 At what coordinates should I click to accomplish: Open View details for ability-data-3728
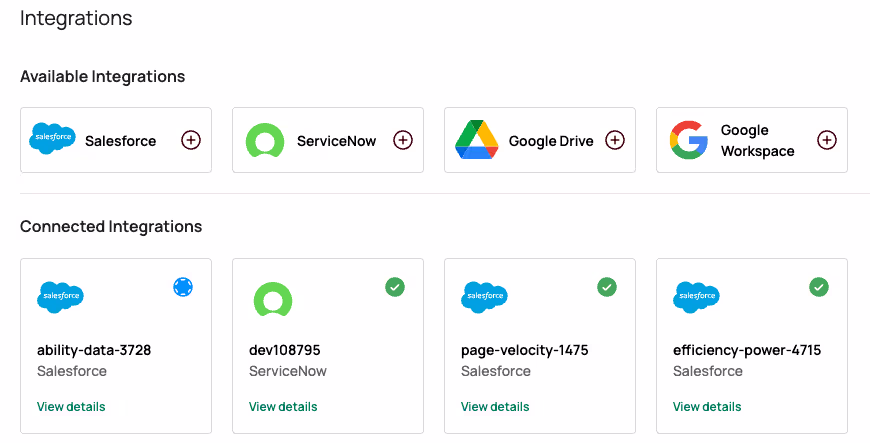point(71,406)
